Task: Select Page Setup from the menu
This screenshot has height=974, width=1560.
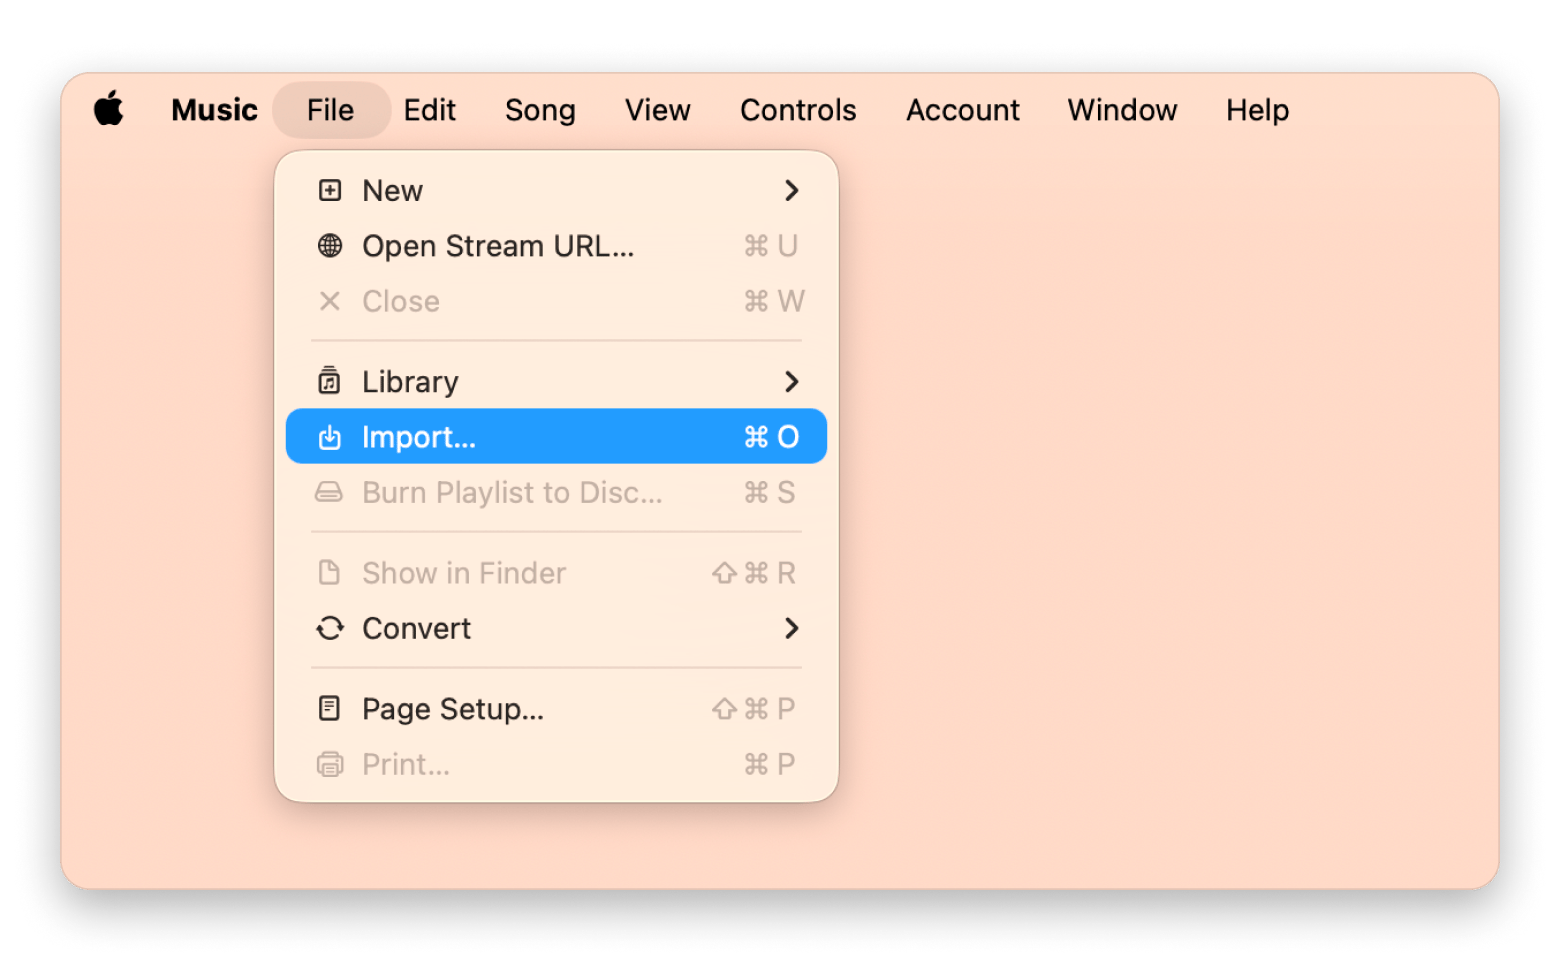Action: pos(452,708)
